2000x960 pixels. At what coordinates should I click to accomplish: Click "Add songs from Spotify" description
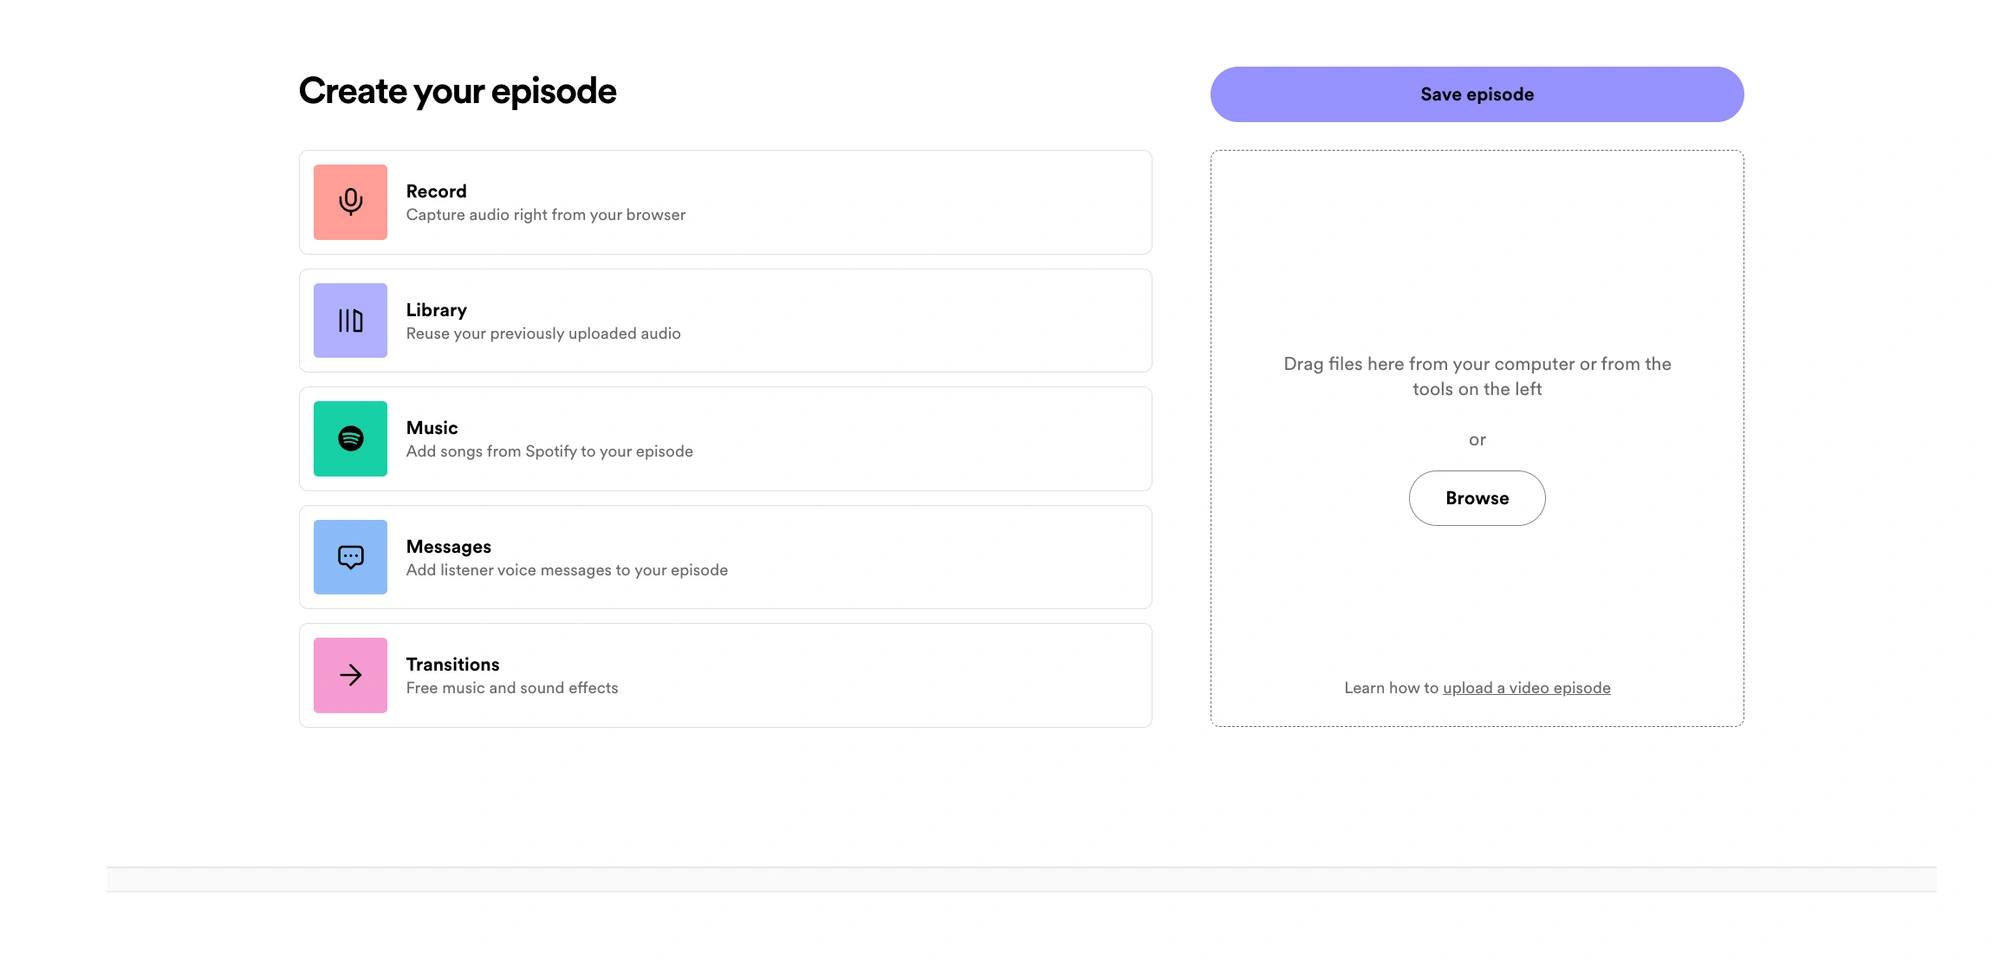tap(549, 452)
